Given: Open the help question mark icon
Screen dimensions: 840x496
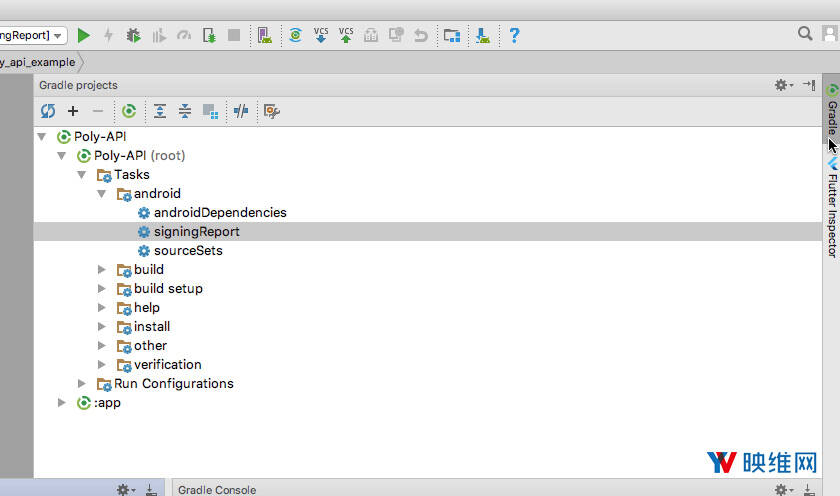Looking at the screenshot, I should click(x=514, y=35).
